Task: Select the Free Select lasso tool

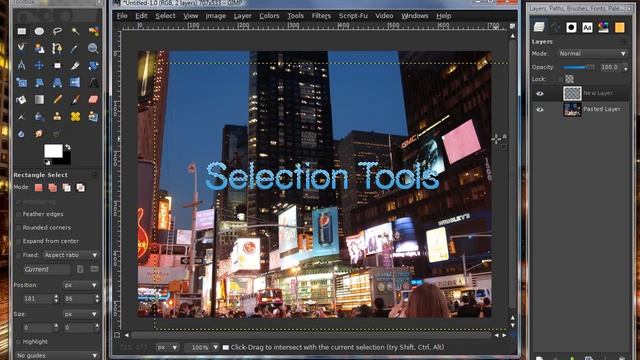Action: pyautogui.click(x=57, y=31)
